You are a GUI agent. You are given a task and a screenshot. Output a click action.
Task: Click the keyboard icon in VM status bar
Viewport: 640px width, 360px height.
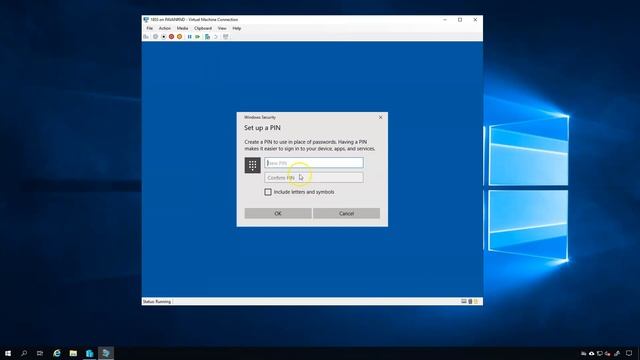[464, 302]
